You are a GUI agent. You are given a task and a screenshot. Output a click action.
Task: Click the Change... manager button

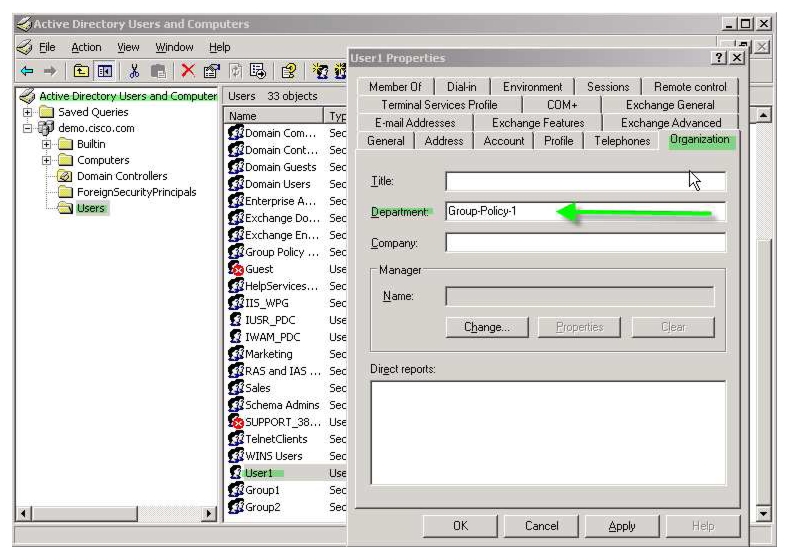(487, 327)
